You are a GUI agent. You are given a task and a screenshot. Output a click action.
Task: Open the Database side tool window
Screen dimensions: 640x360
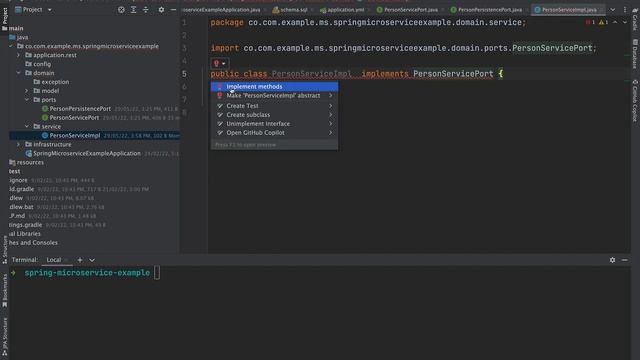(635, 54)
